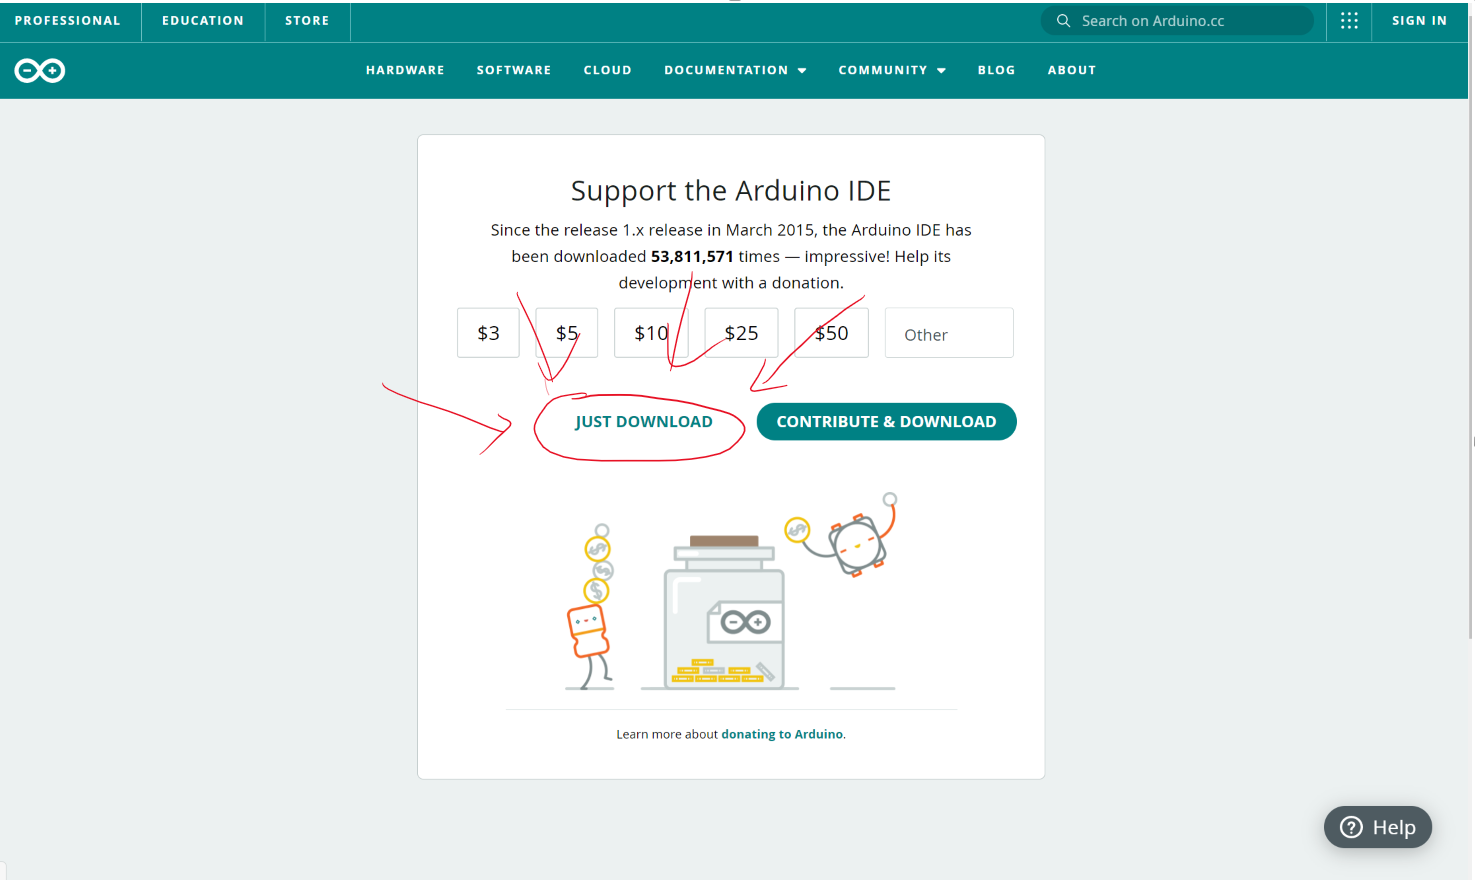This screenshot has height=880, width=1475.
Task: Focus the Other amount field
Action: click(x=949, y=333)
